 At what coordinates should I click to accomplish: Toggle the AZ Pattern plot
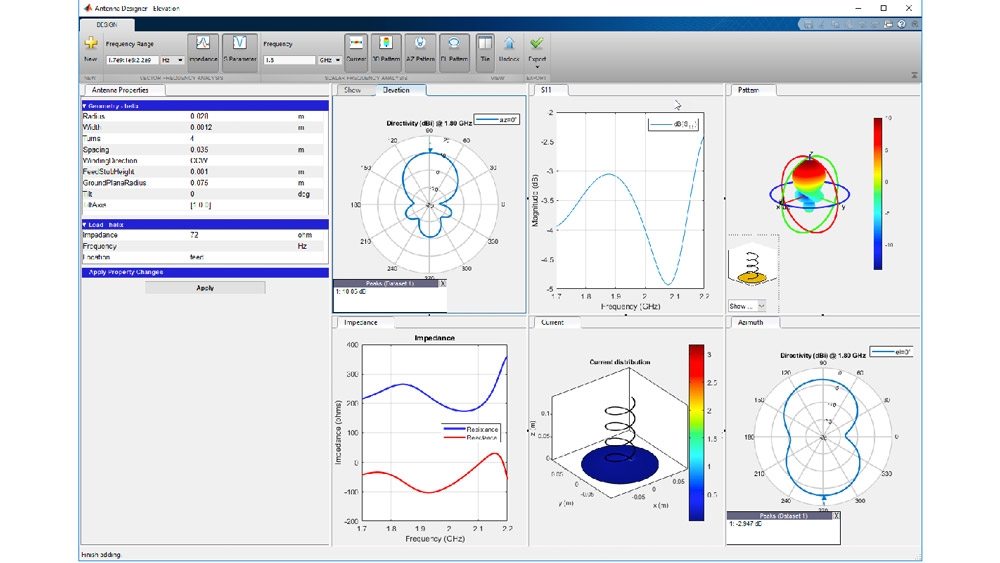click(421, 48)
